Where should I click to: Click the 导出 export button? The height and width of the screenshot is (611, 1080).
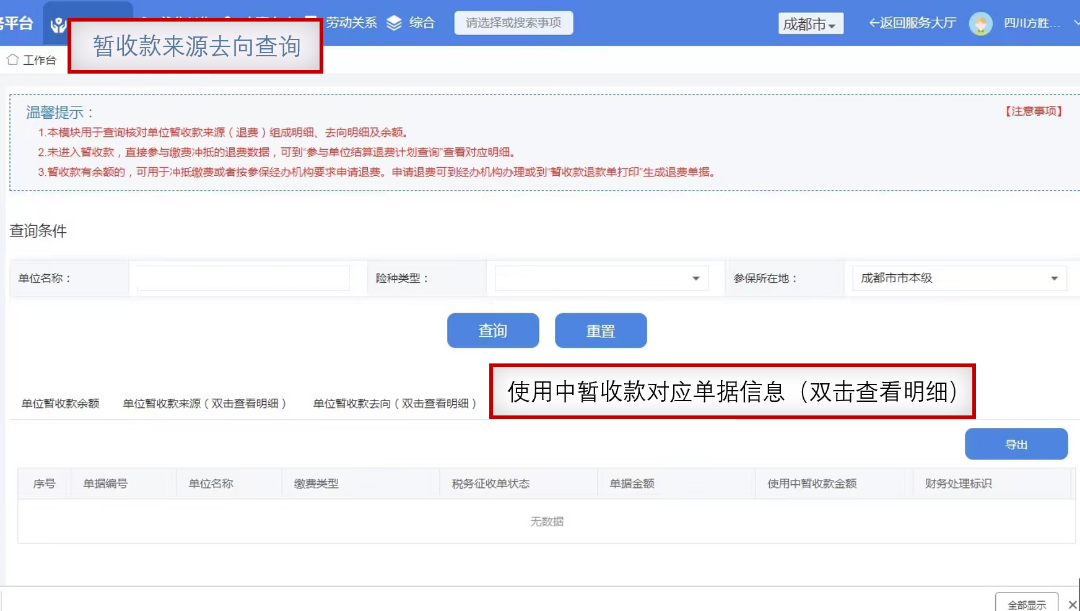[1017, 444]
